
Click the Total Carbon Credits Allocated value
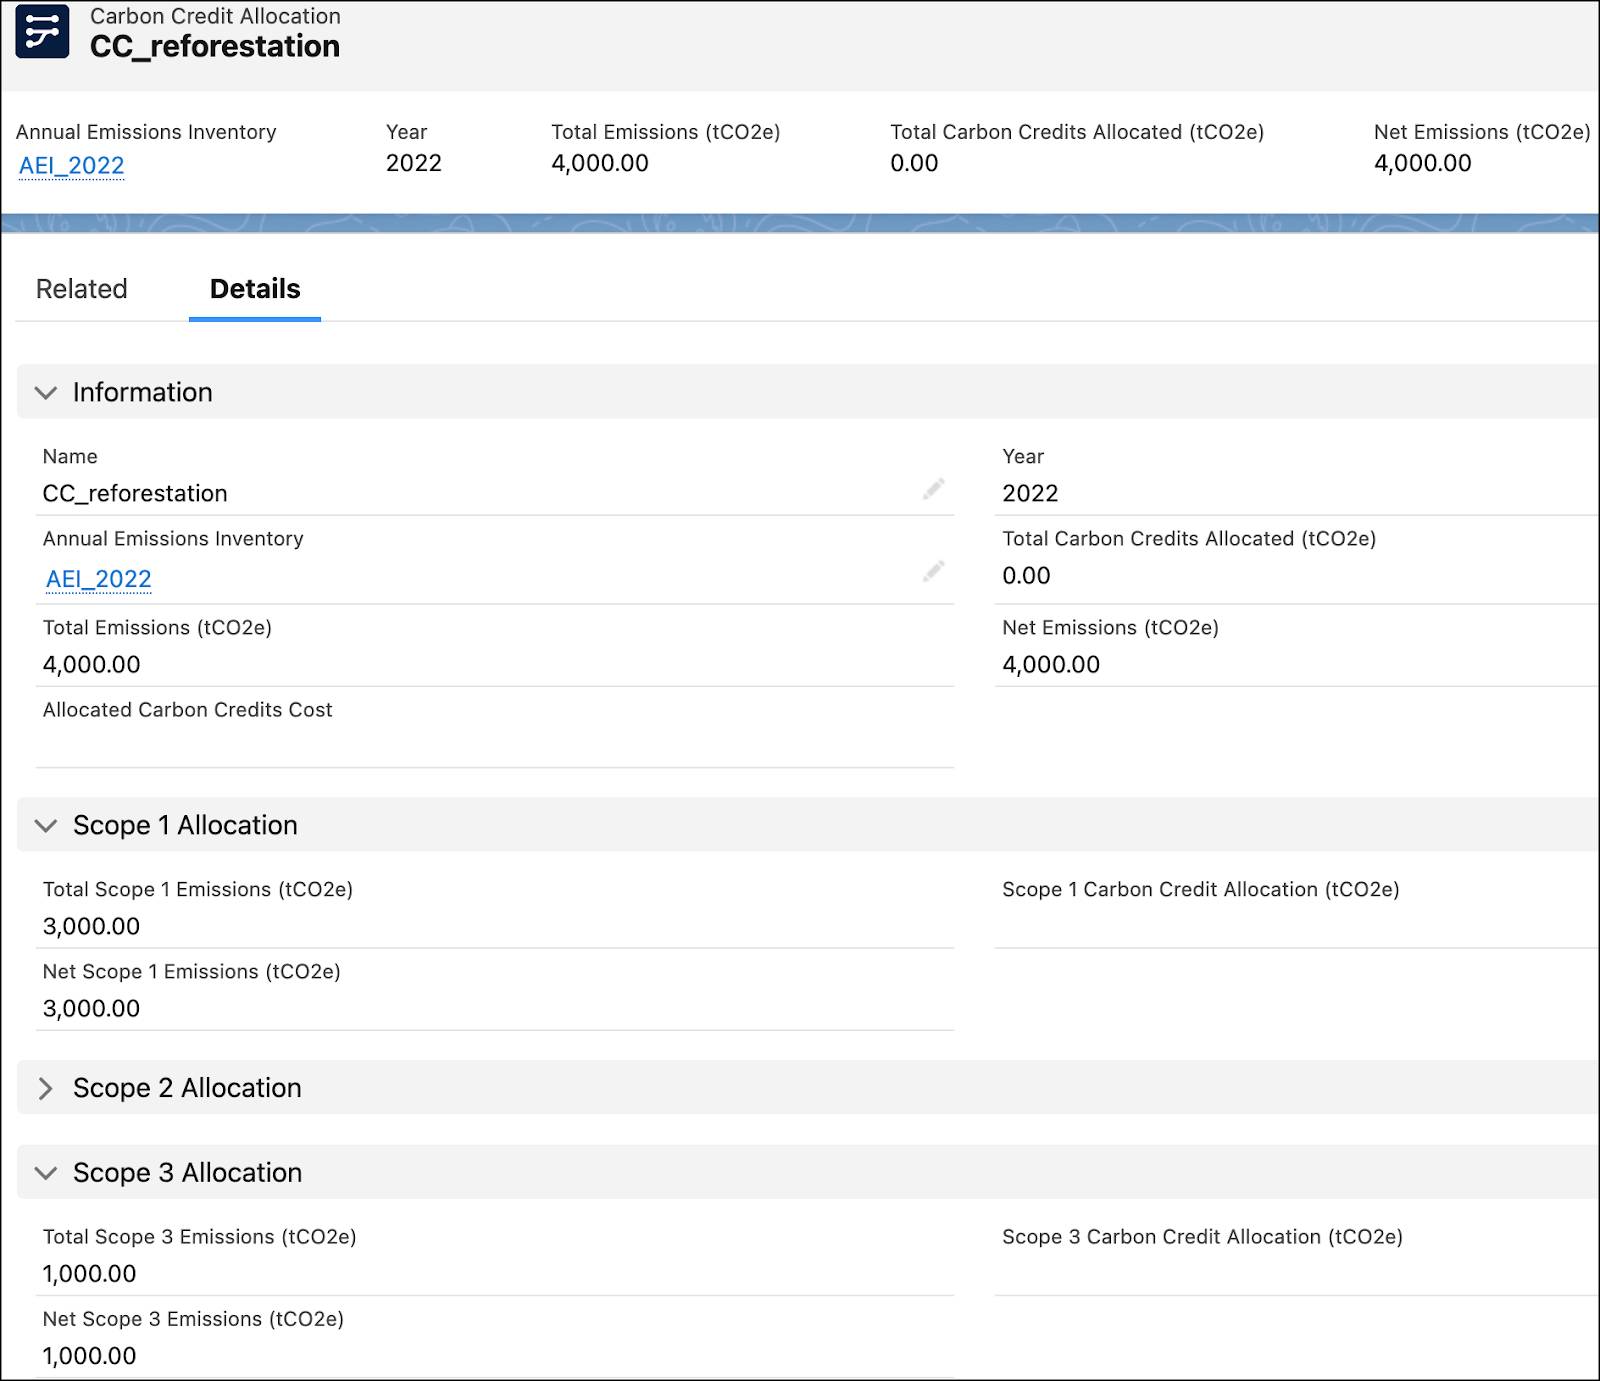[1026, 576]
